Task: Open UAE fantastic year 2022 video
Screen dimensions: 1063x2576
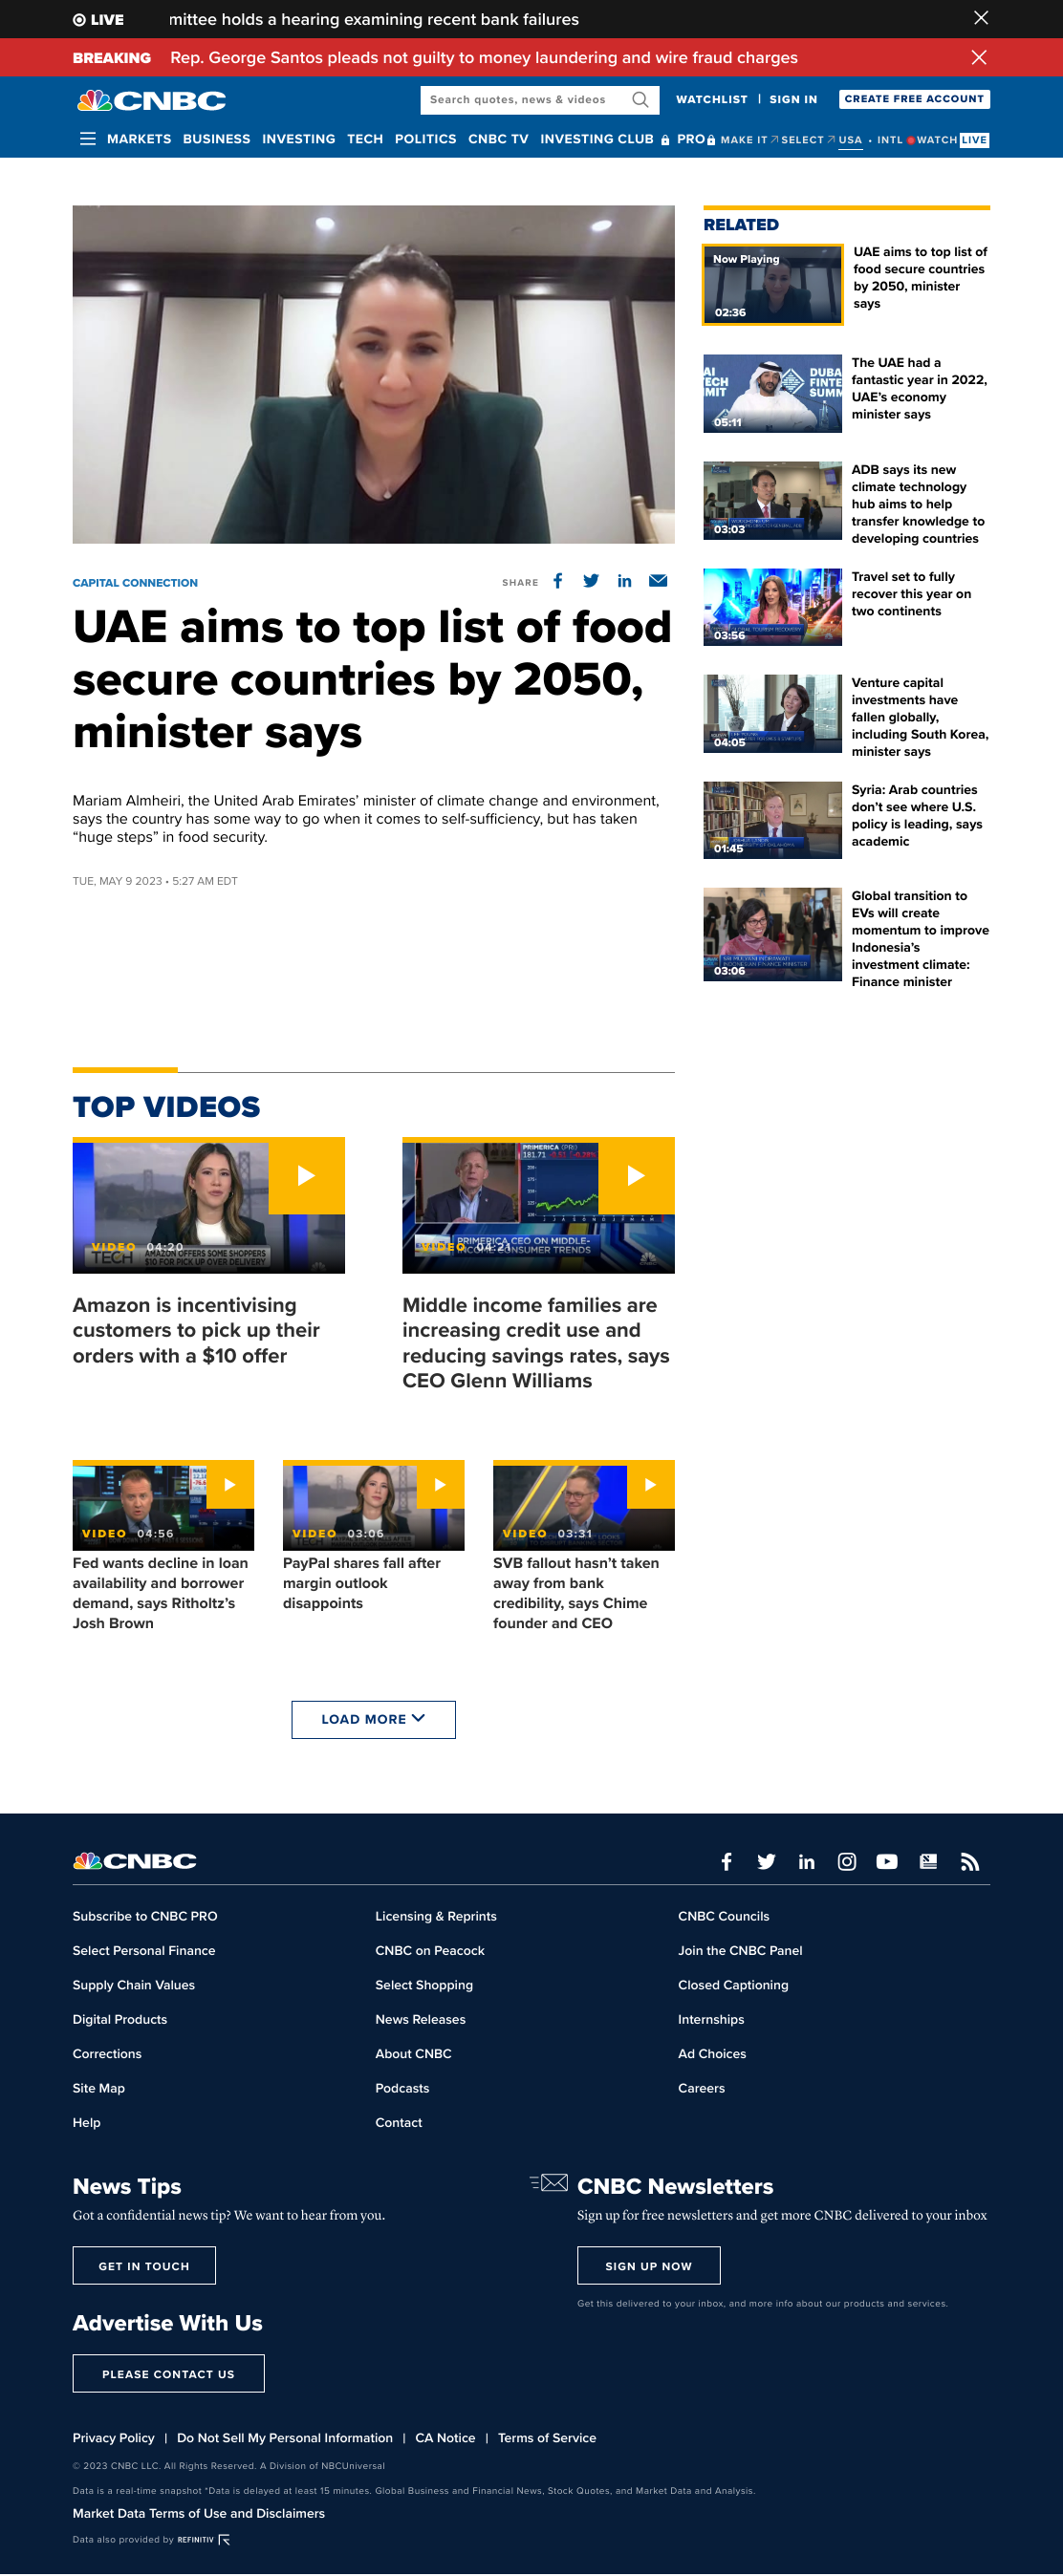Action: pos(772,393)
